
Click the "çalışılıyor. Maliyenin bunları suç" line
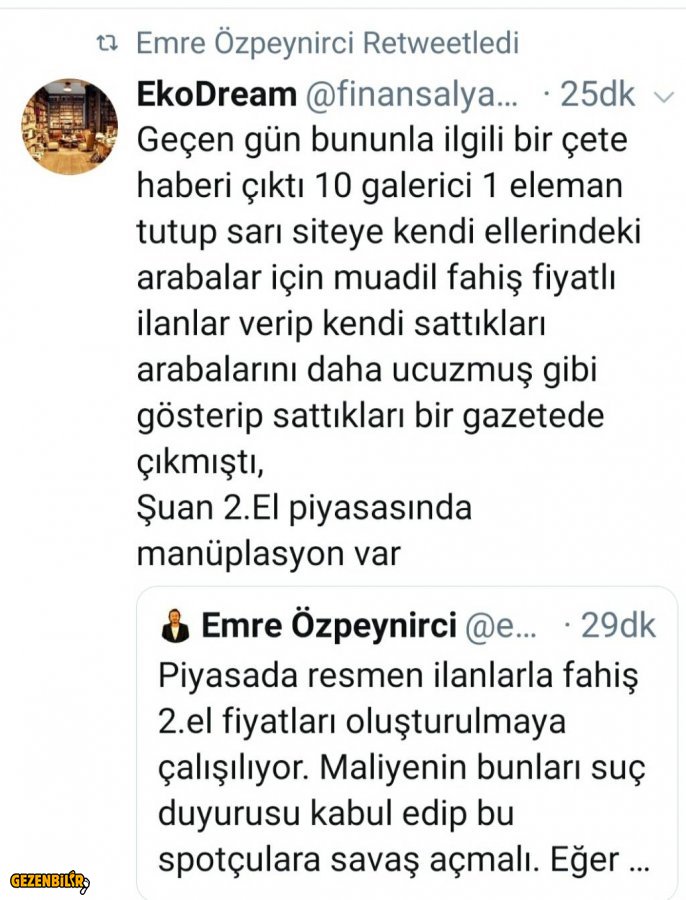click(401, 767)
